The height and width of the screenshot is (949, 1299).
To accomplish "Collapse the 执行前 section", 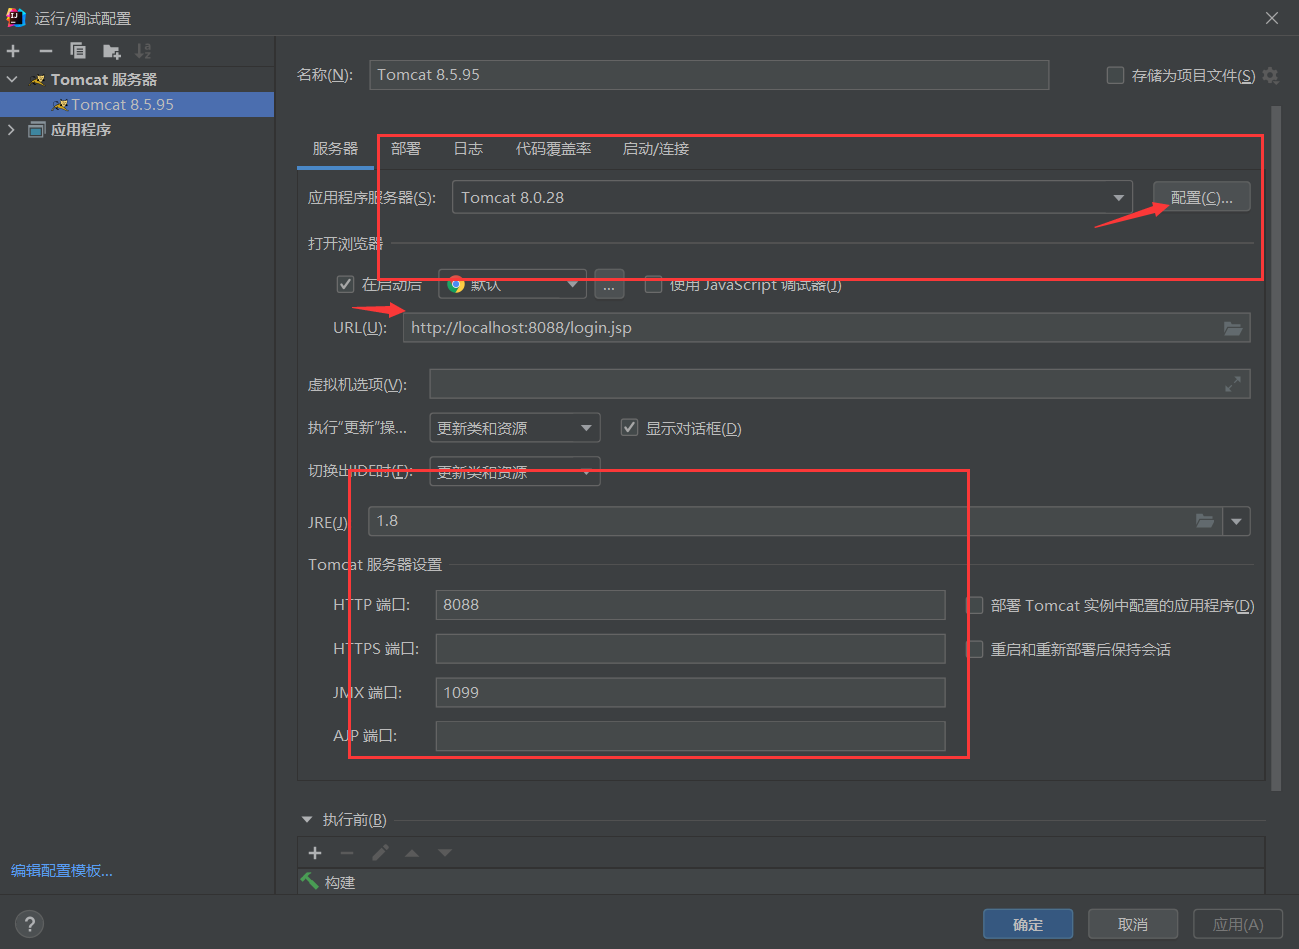I will pos(307,820).
